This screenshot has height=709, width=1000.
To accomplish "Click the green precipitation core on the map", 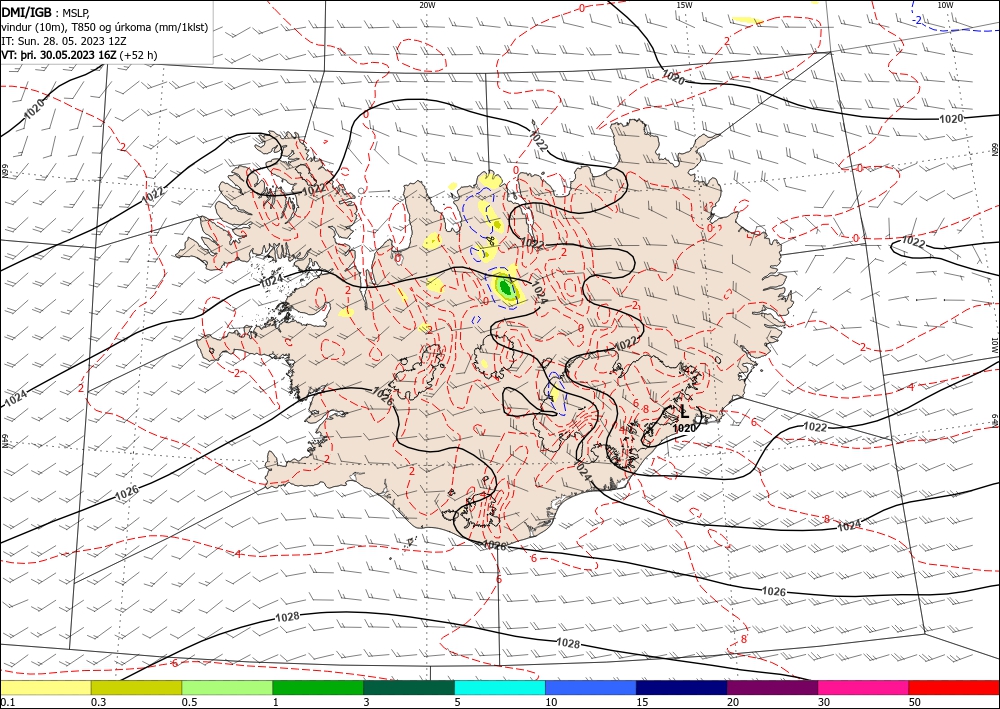I will click(x=506, y=288).
